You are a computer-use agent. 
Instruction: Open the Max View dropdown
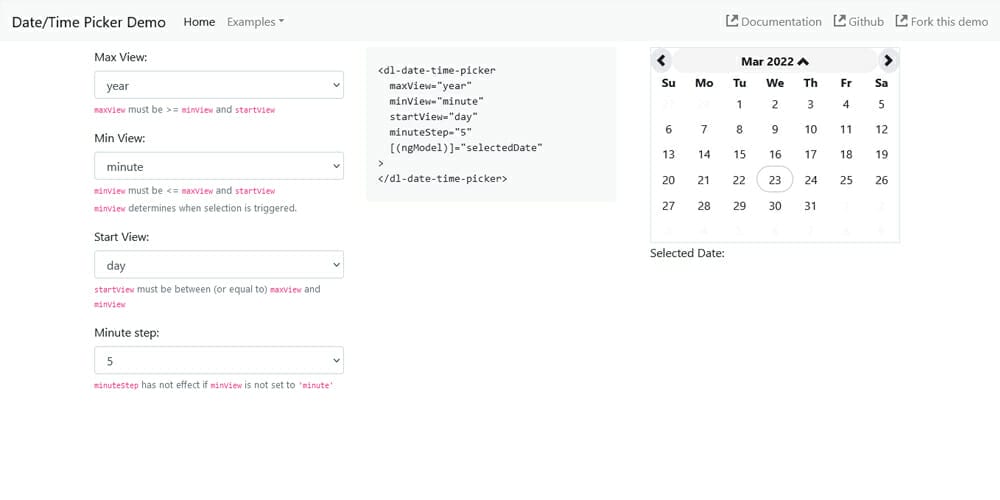[219, 85]
